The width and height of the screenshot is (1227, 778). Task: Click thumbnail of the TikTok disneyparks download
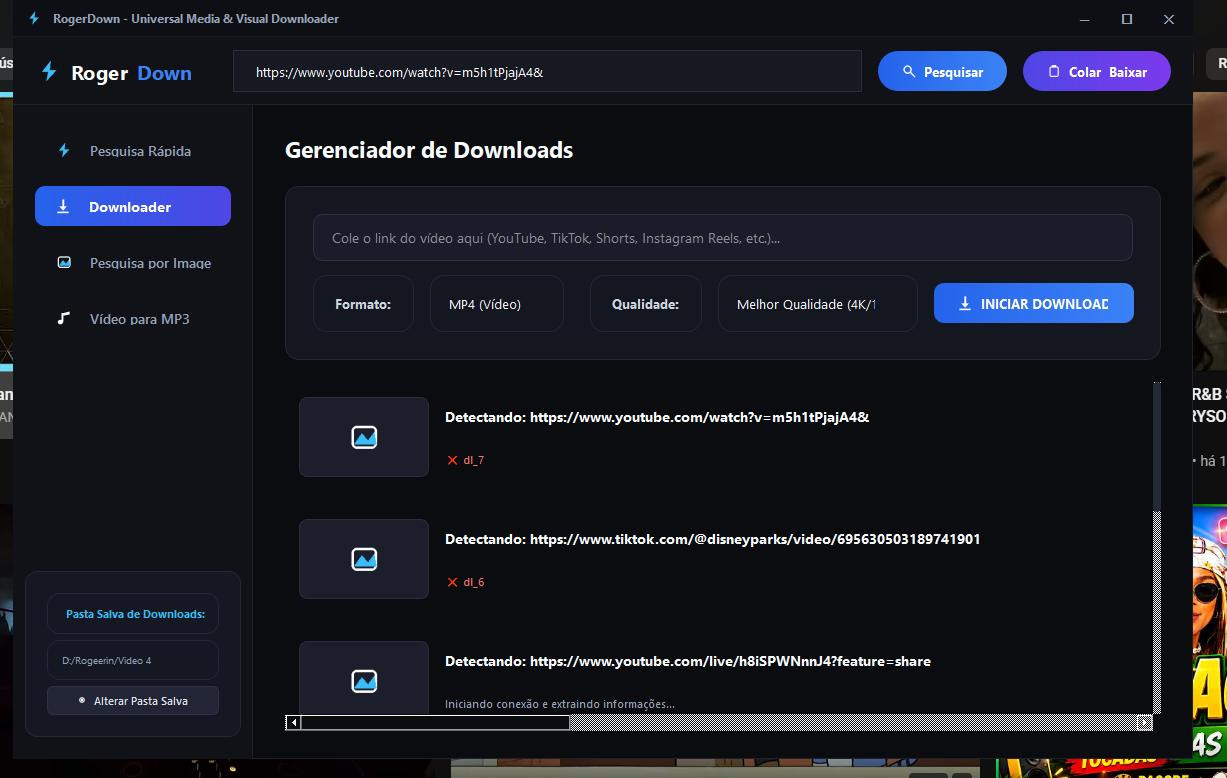(x=364, y=559)
